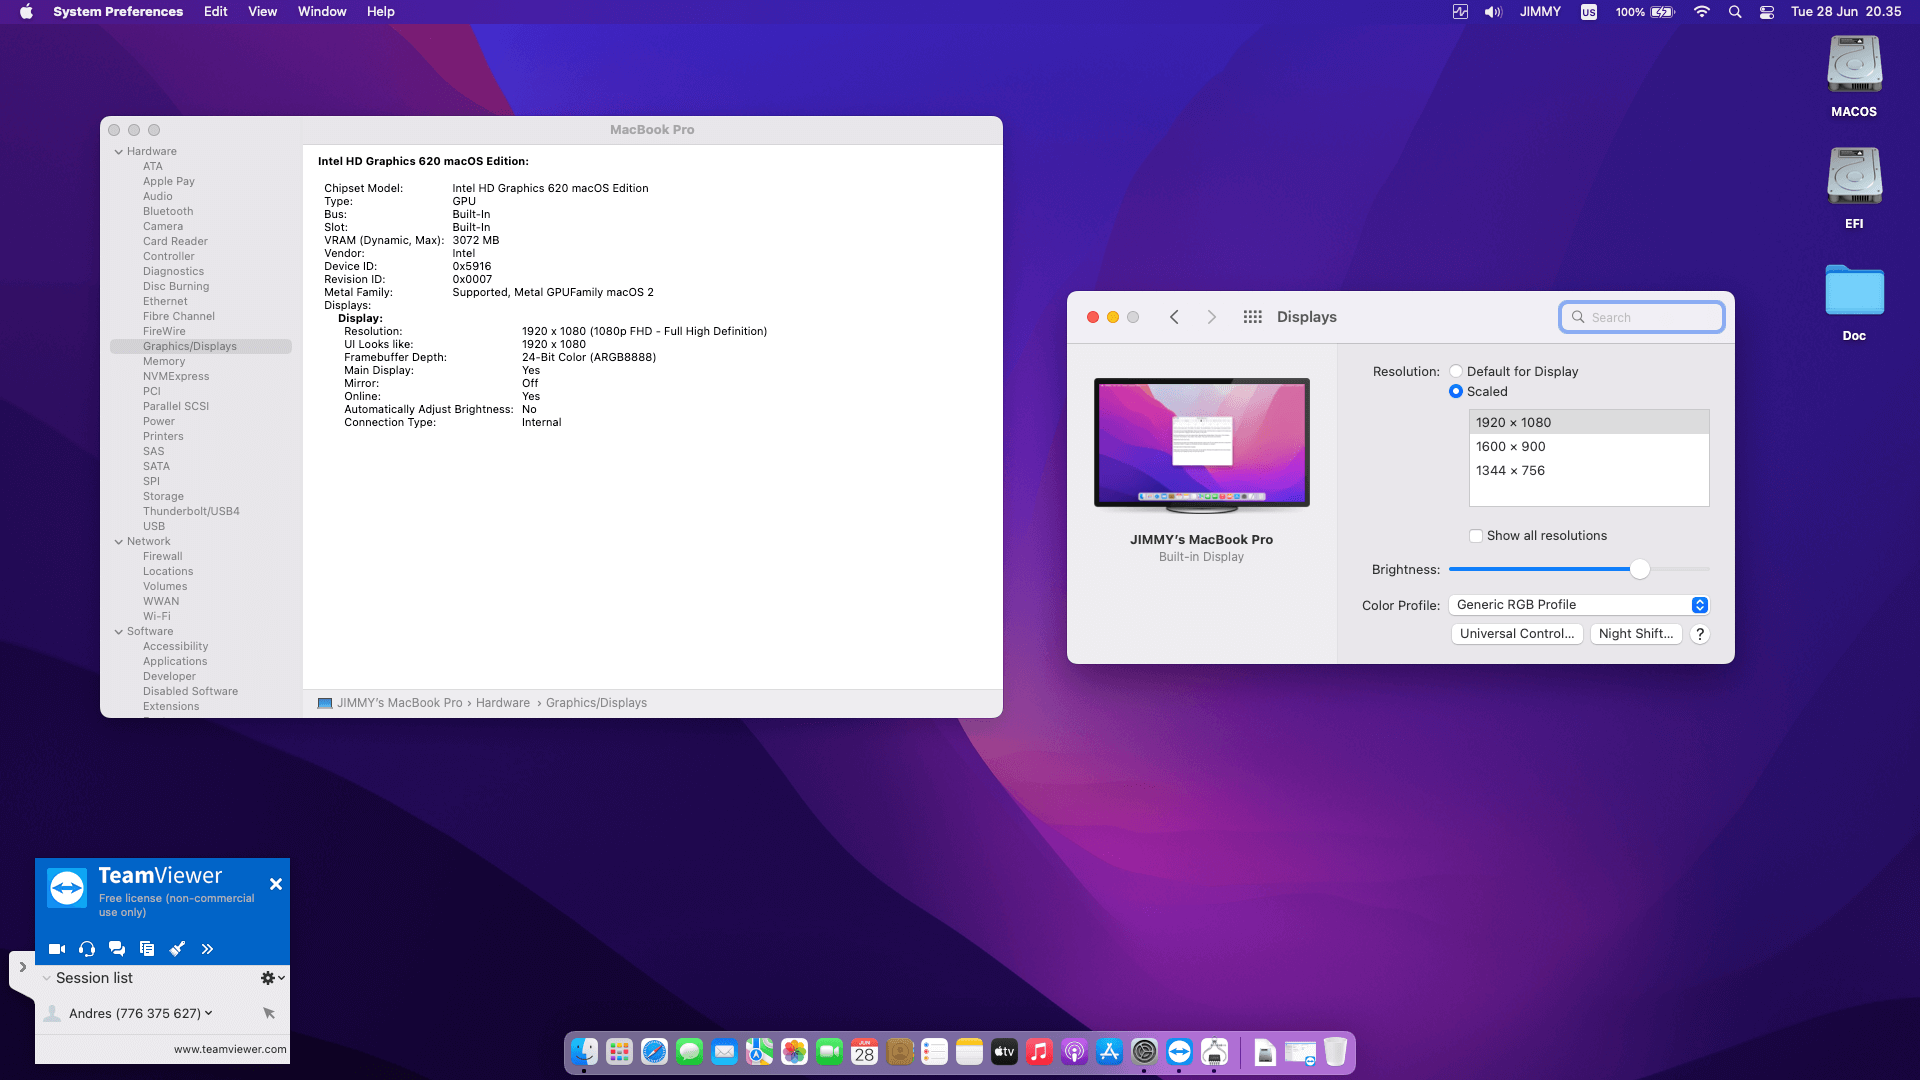
Task: Open Calendar showing 28 in the Dock
Action: pos(864,1052)
